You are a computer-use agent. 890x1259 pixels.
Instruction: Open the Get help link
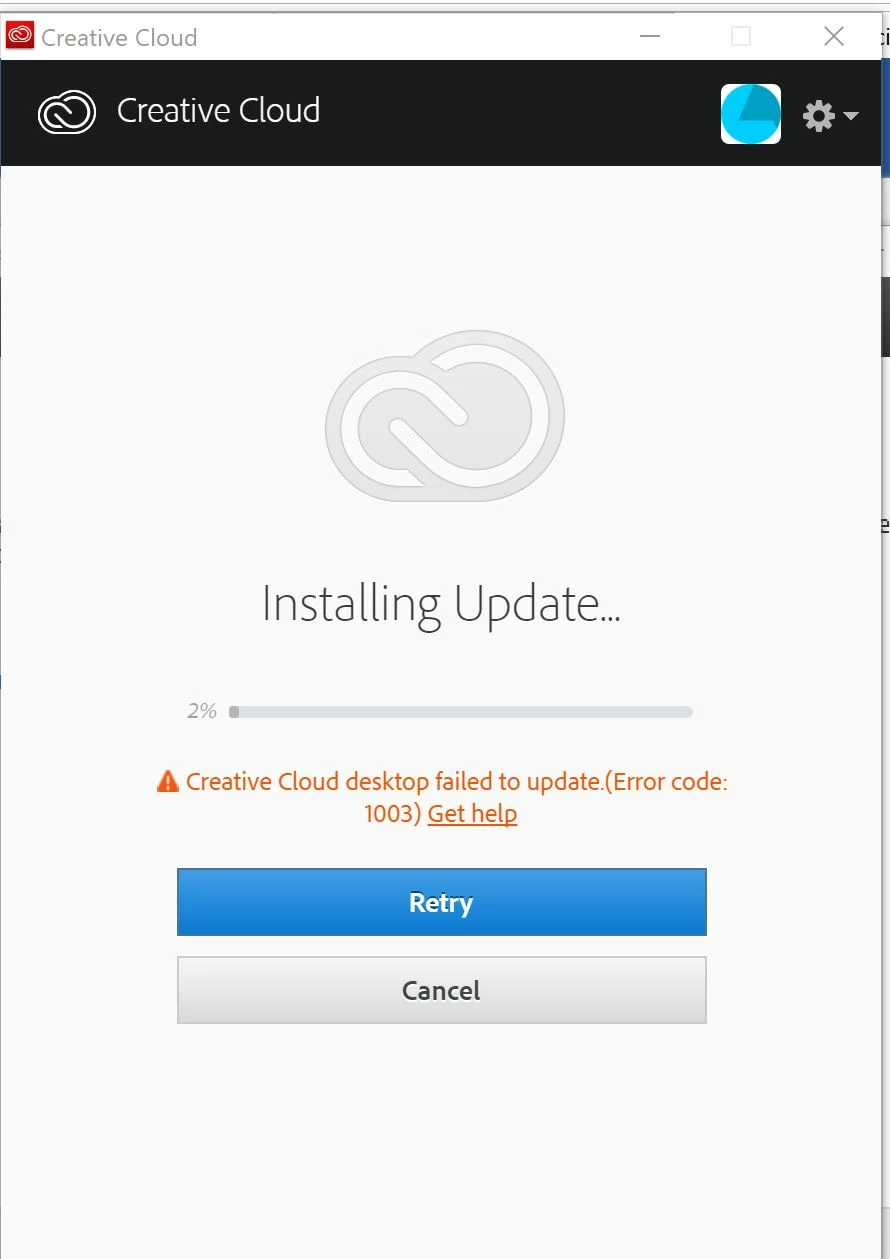point(472,813)
